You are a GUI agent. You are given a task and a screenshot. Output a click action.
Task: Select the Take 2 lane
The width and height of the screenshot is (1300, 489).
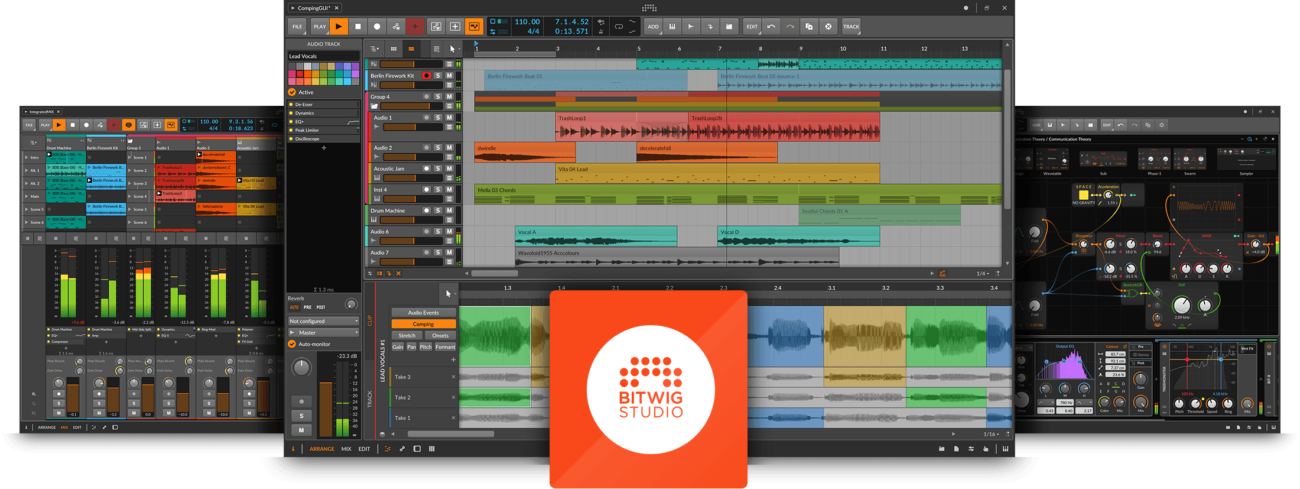[x=423, y=397]
